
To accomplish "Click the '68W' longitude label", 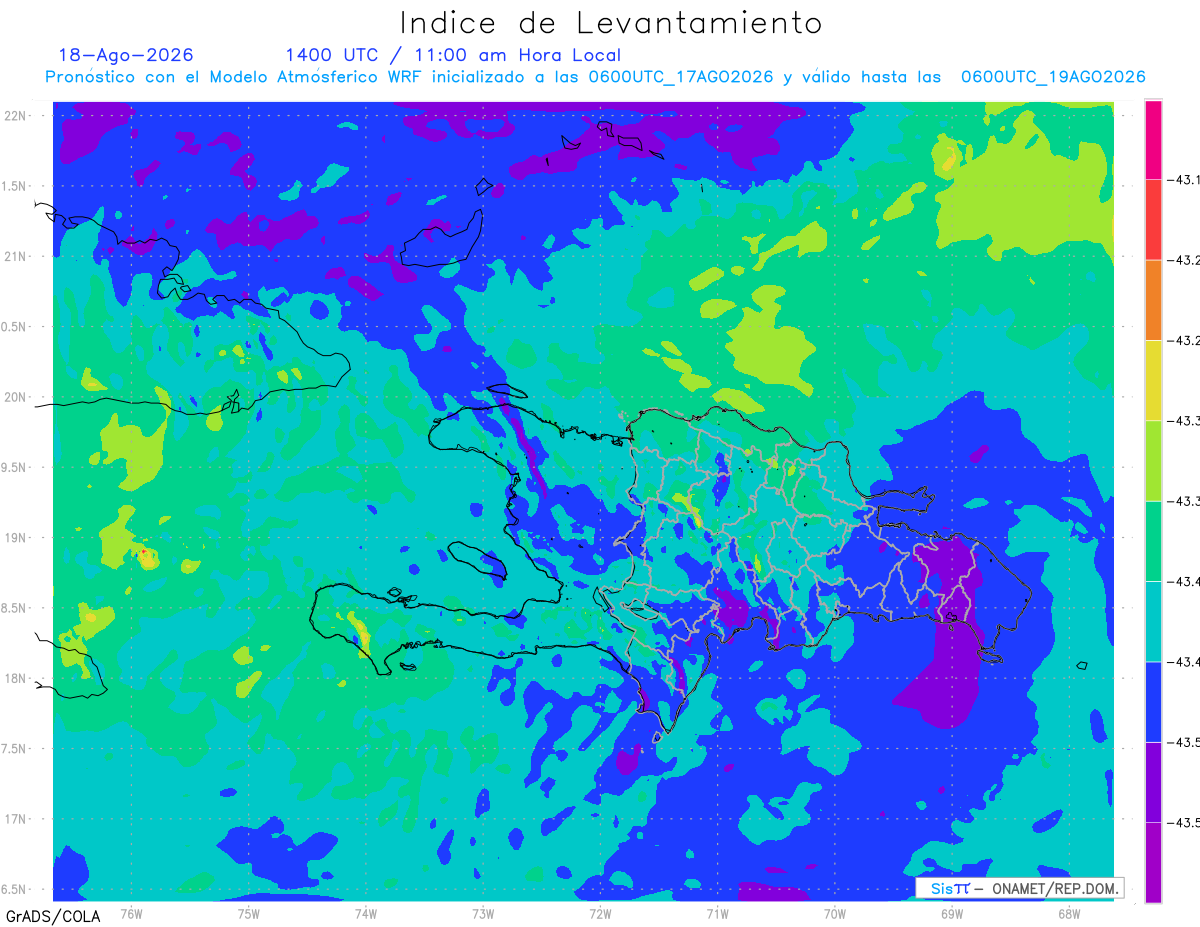I will tap(1068, 914).
